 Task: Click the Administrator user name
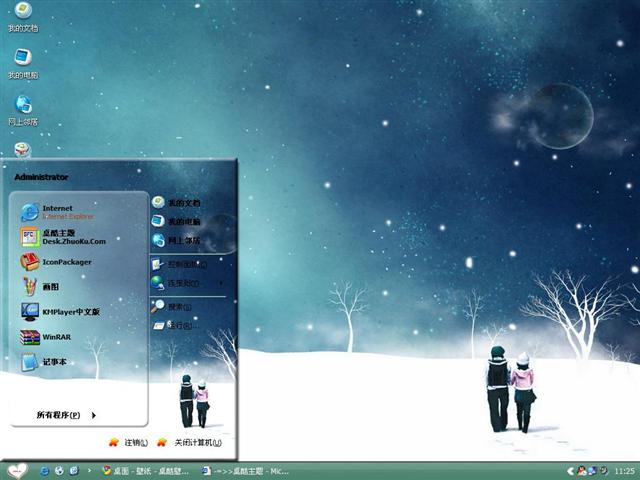click(41, 177)
